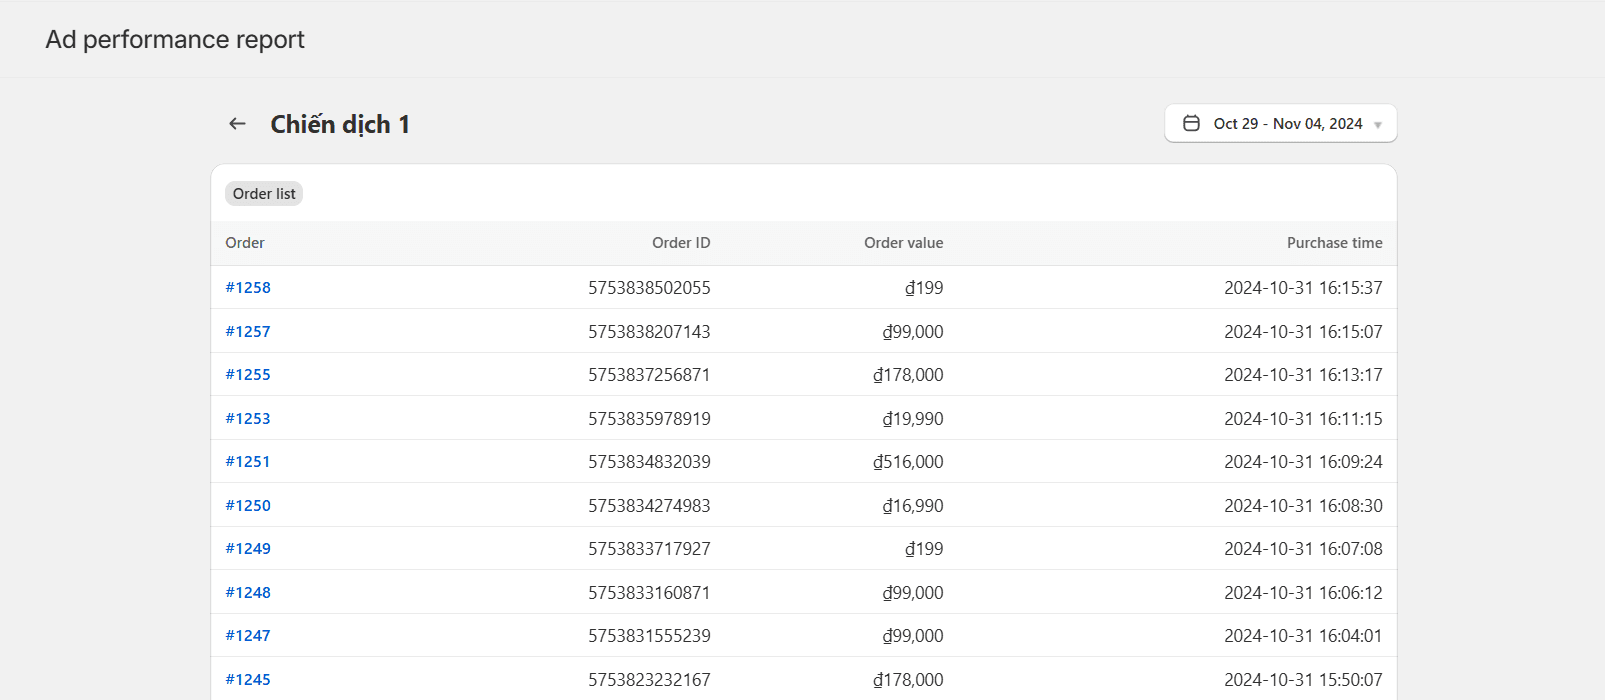Go to order #1250
1605x700 pixels.
coord(248,506)
